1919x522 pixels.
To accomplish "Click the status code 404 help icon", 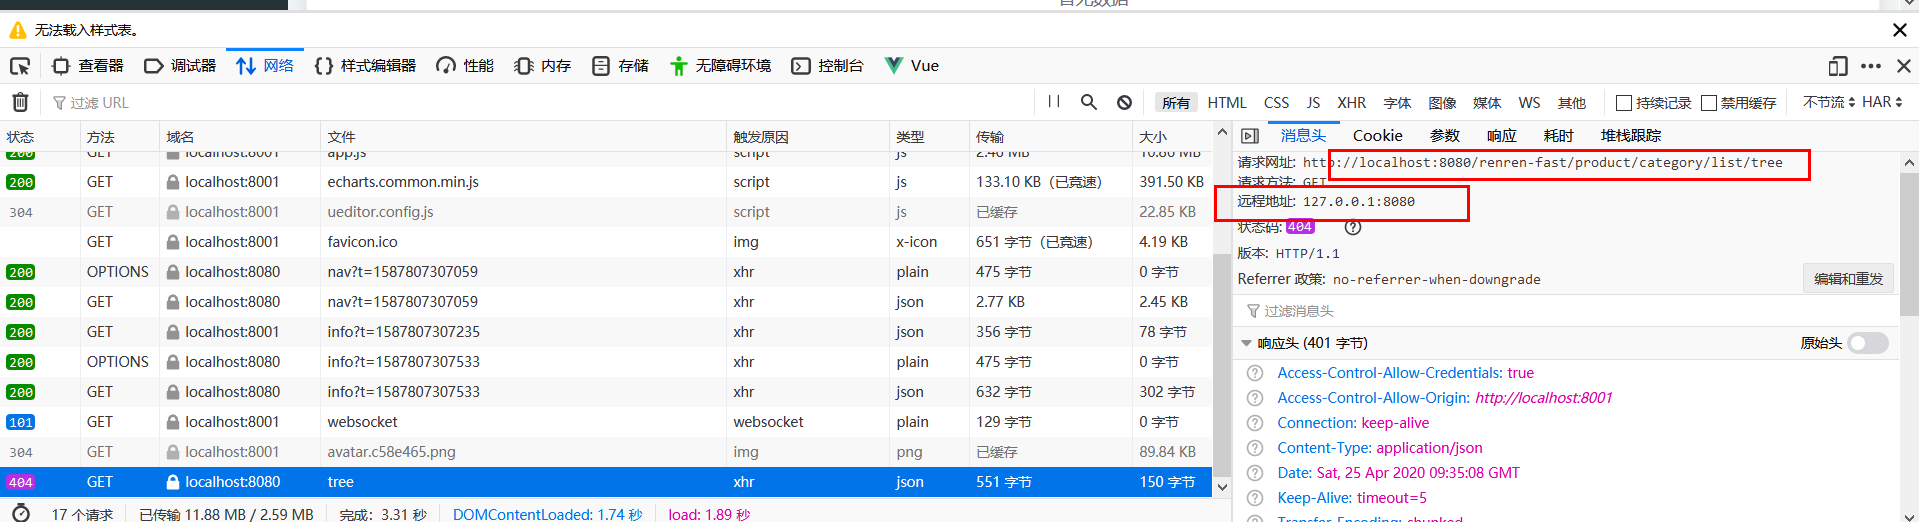I will pos(1353,227).
